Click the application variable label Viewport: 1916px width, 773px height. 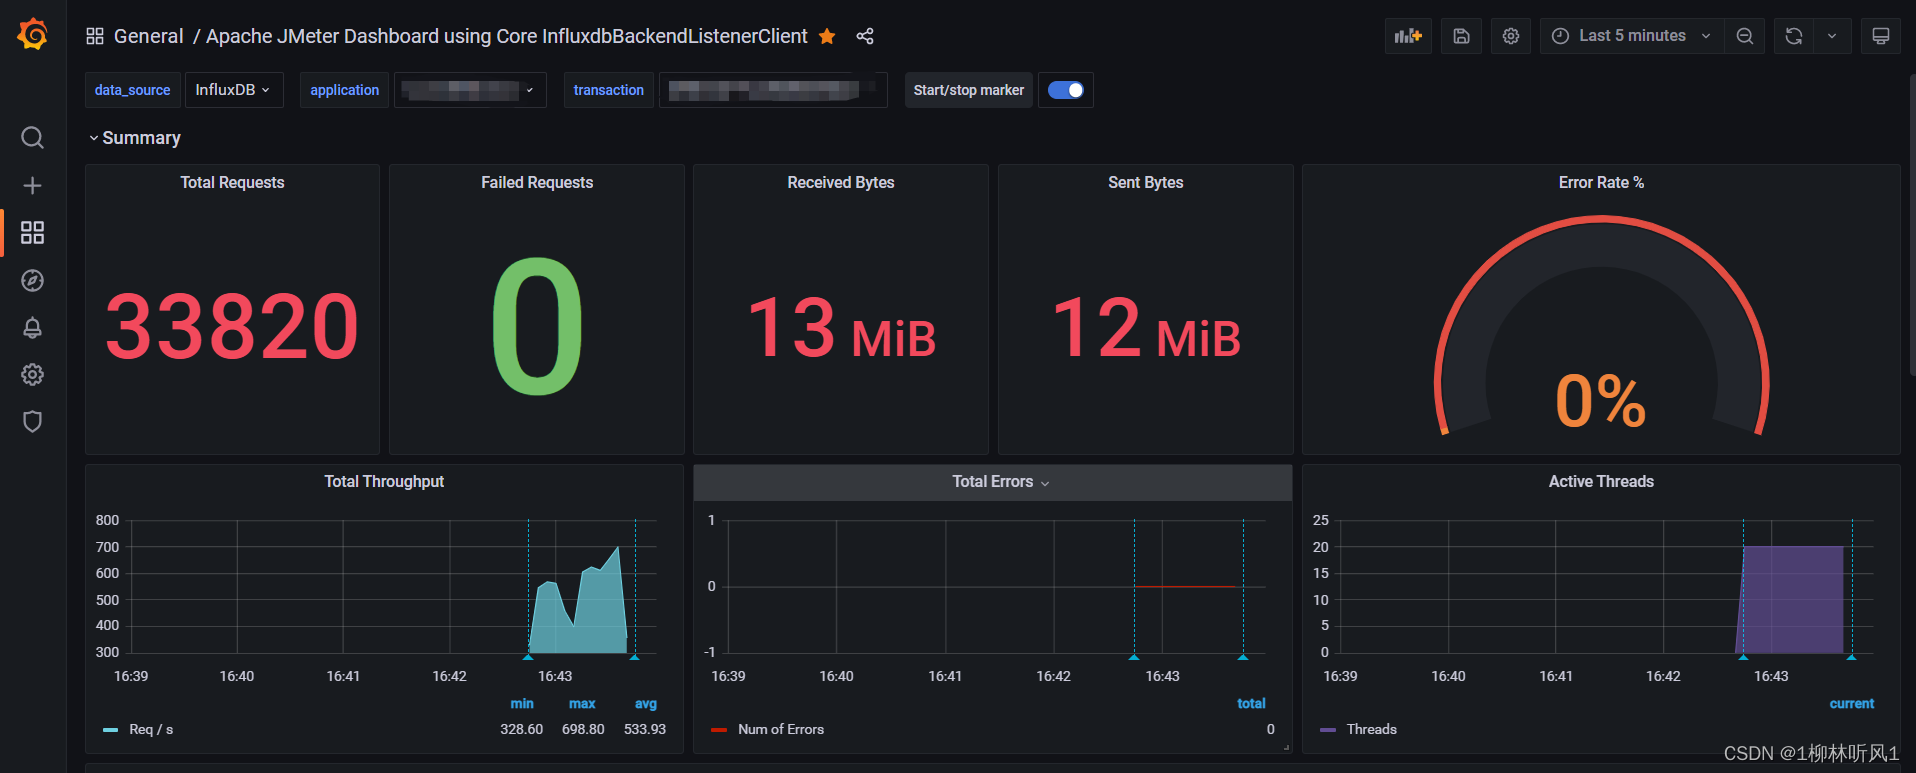pyautogui.click(x=344, y=90)
